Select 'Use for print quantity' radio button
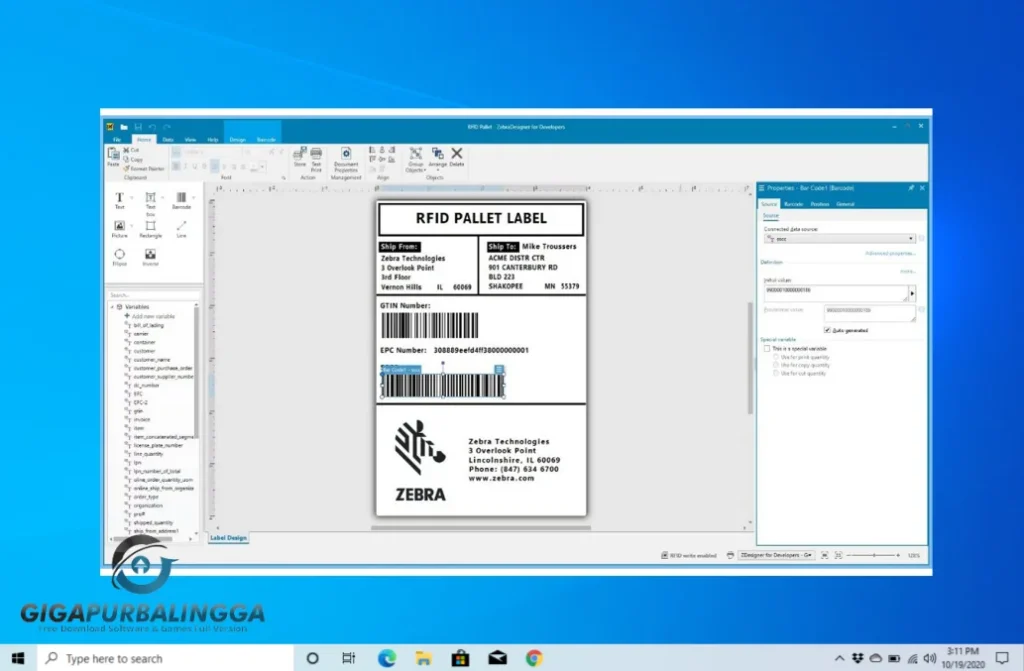Image resolution: width=1024 pixels, height=671 pixels. 776,357
